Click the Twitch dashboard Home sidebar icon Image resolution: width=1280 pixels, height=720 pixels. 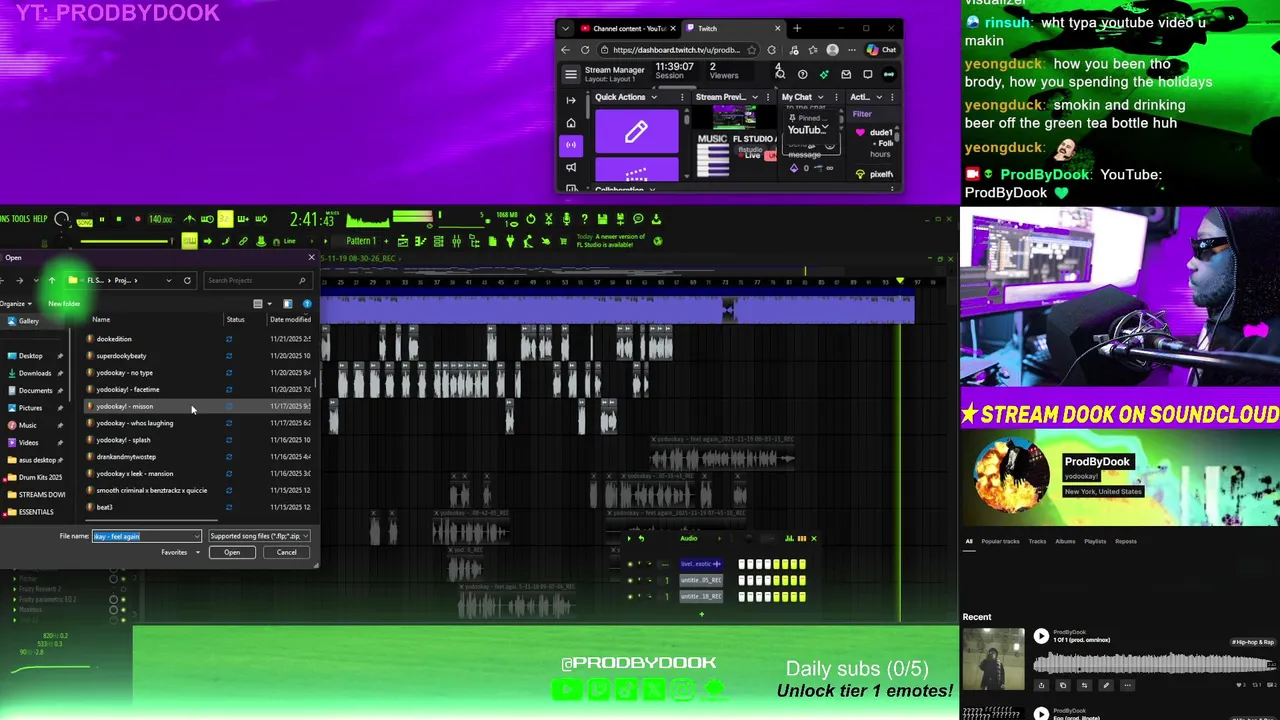point(571,123)
